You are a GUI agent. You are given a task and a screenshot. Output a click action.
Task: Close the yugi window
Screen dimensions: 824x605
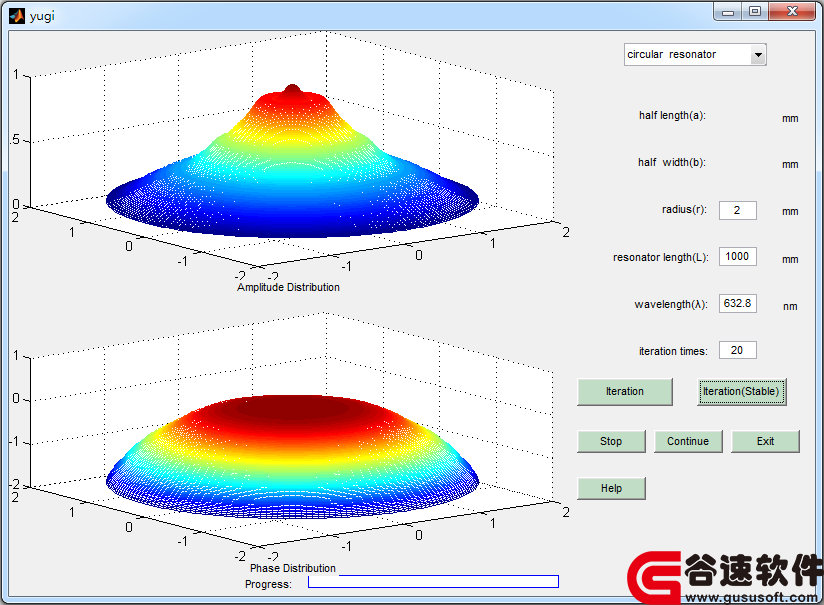[x=792, y=12]
